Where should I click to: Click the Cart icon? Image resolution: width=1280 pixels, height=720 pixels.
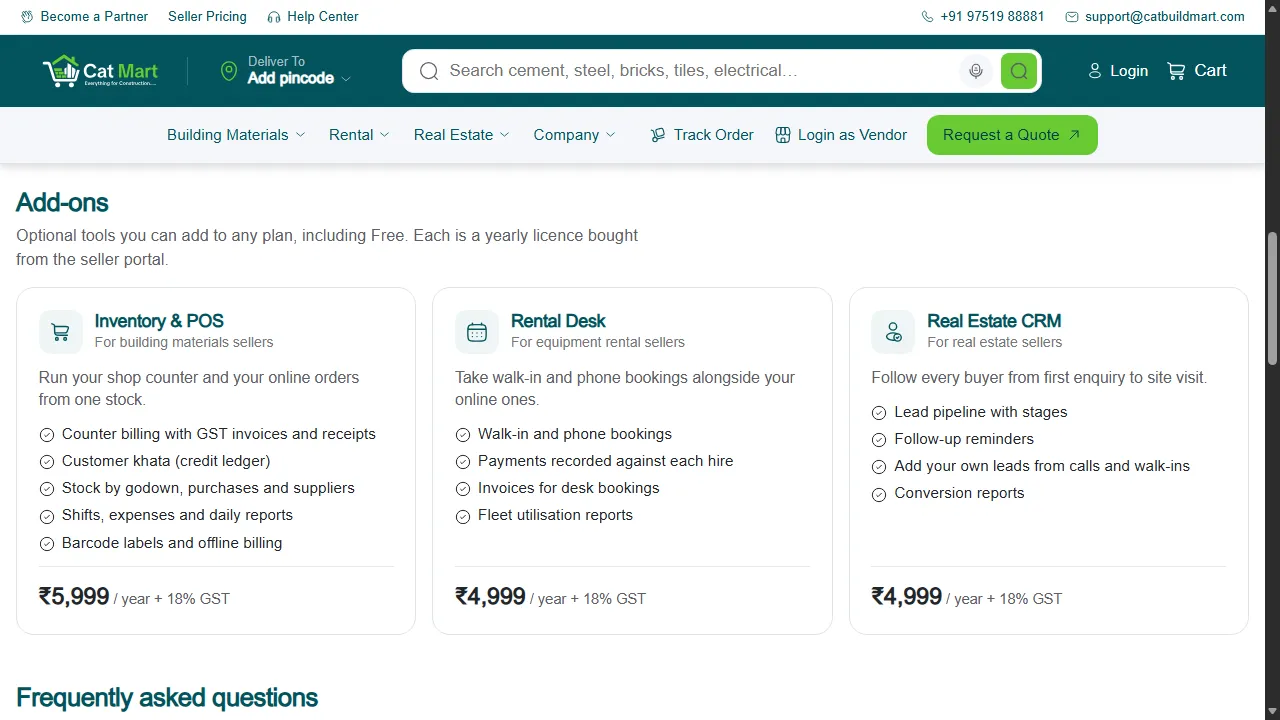(x=1176, y=71)
